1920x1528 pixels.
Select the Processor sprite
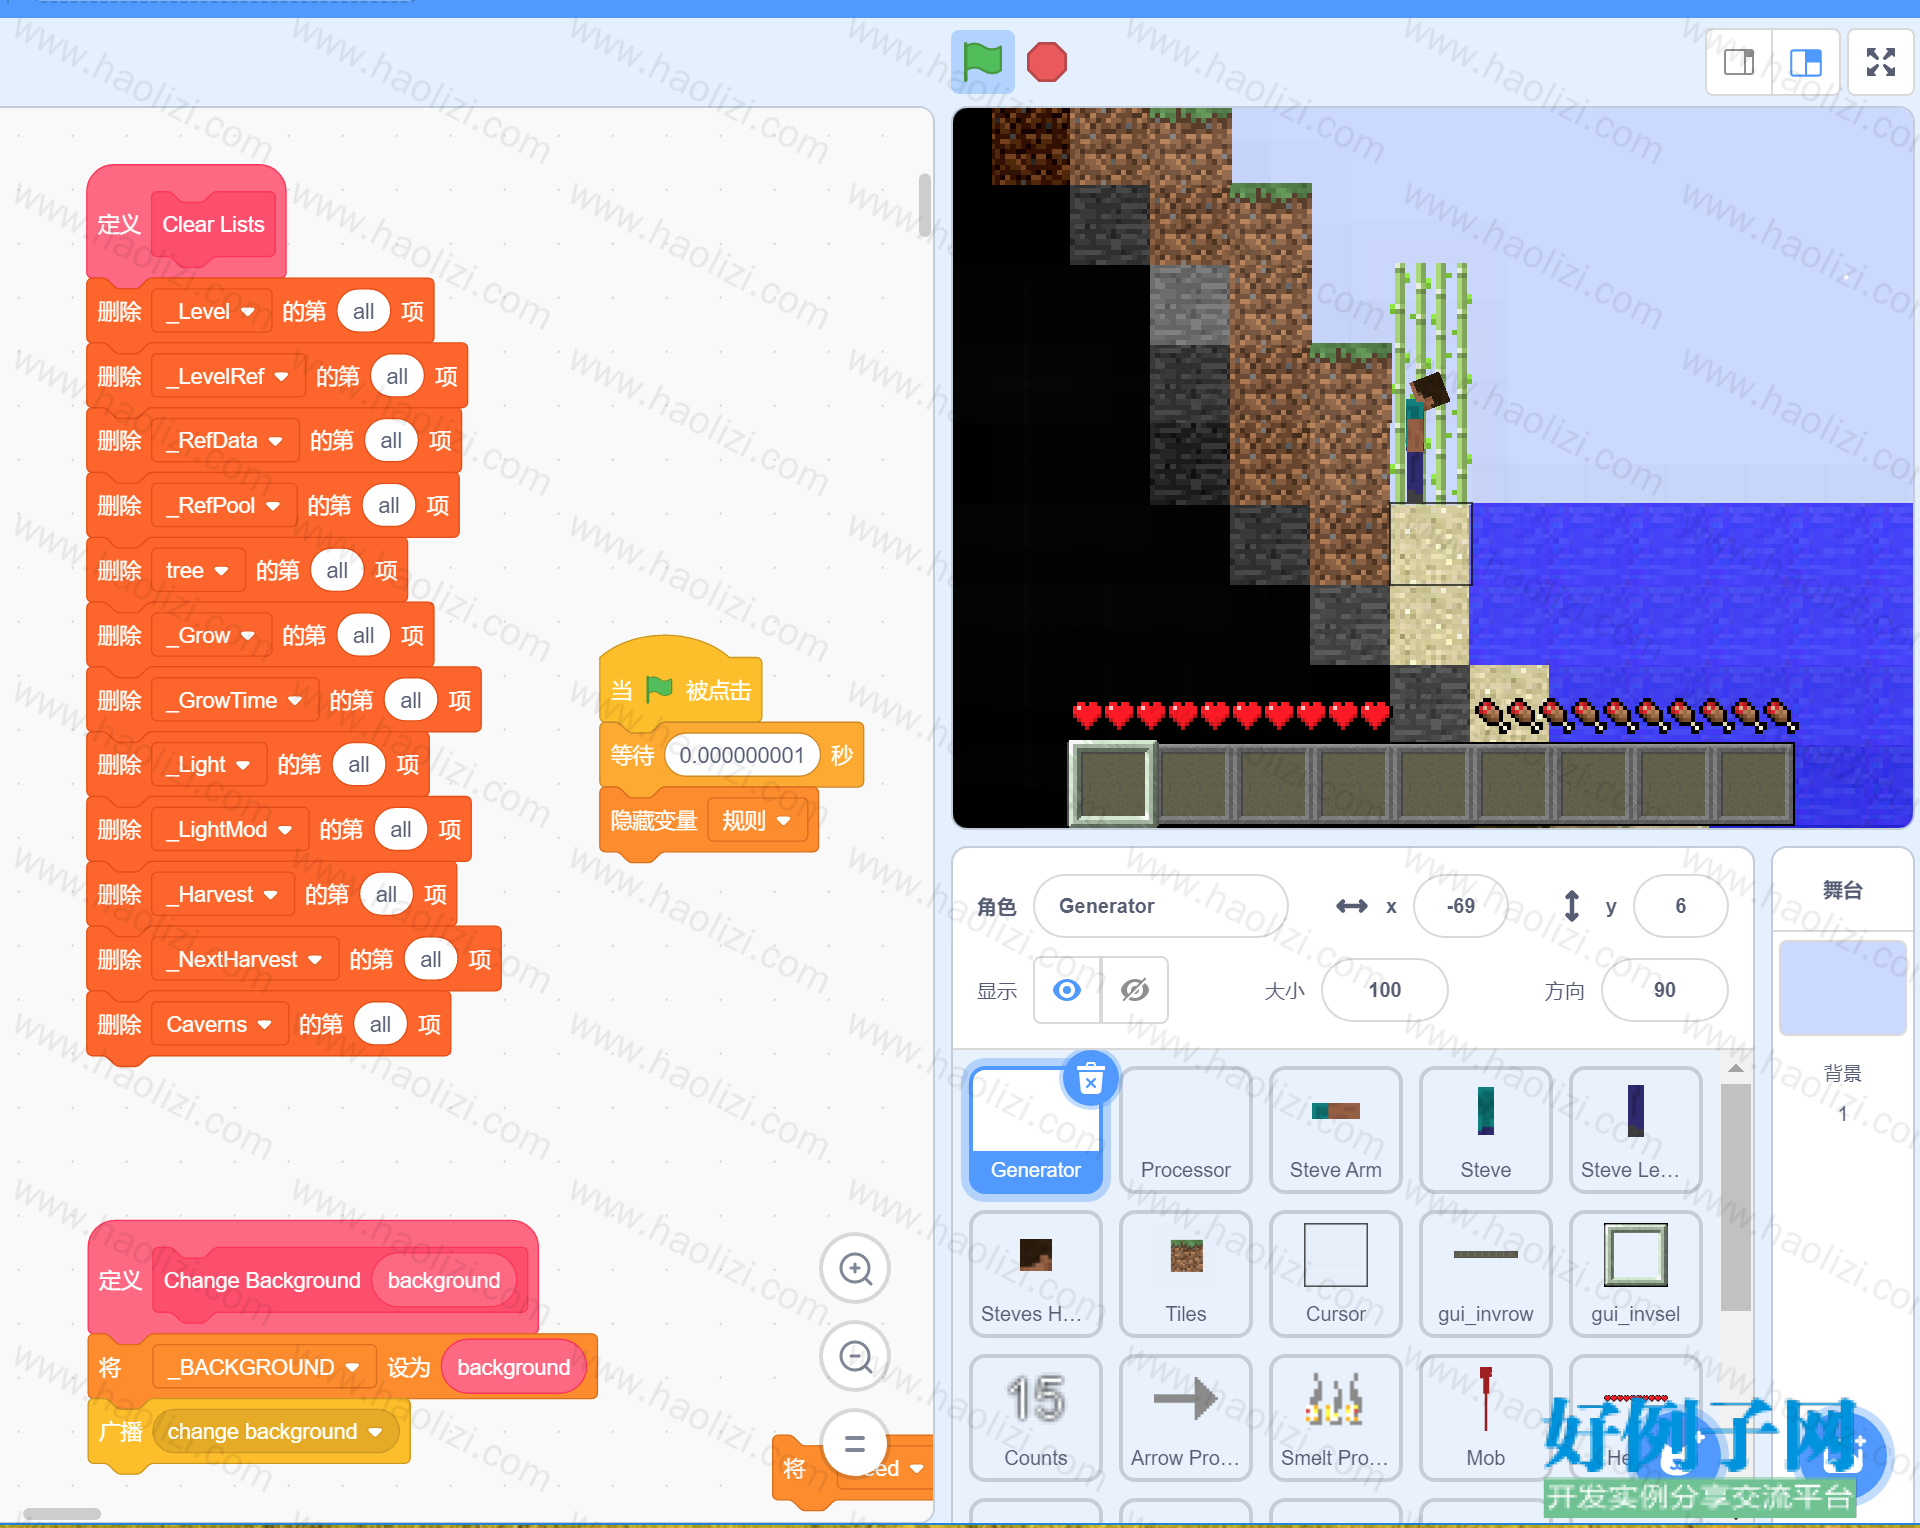click(x=1186, y=1130)
